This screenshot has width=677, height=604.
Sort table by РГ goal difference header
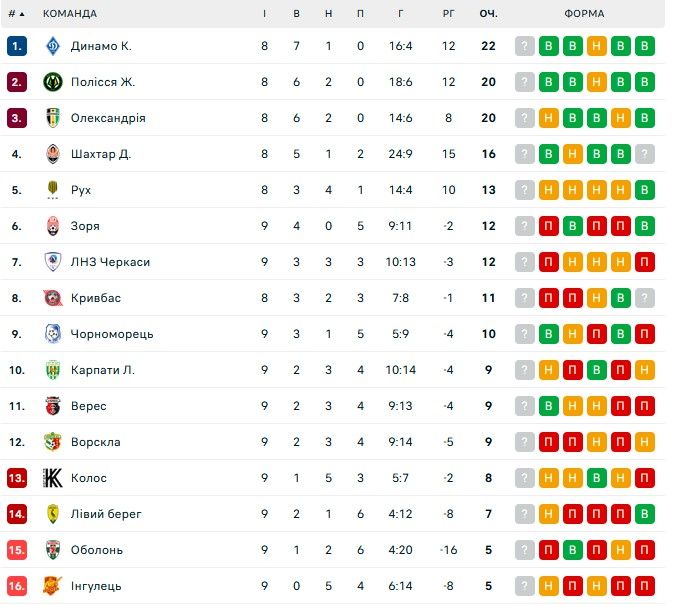pos(449,14)
